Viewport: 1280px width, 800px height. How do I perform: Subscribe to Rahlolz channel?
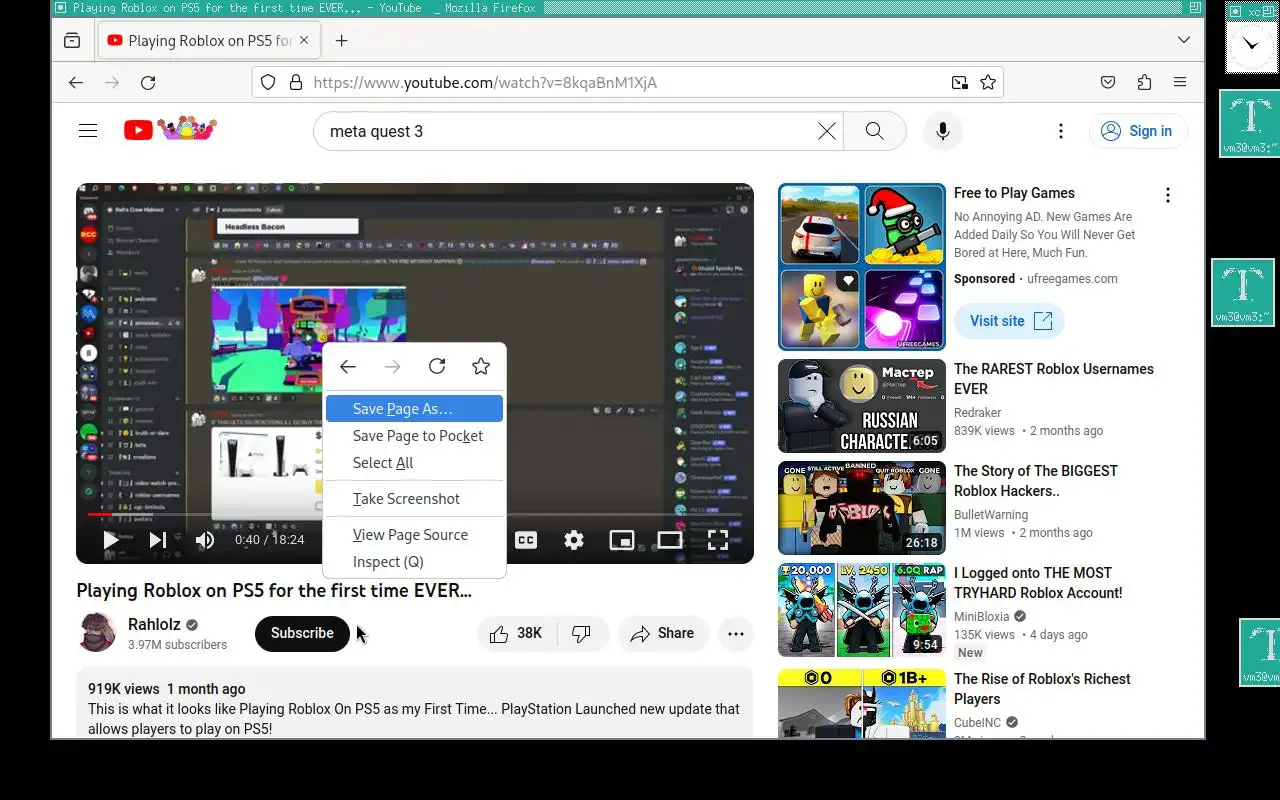pos(302,633)
